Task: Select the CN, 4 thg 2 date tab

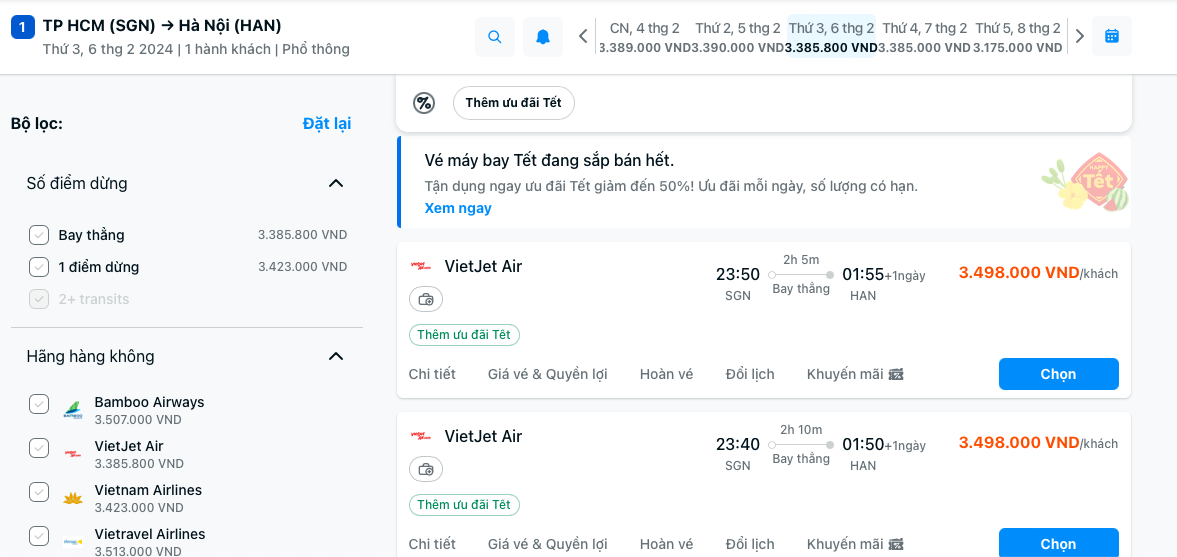Action: 644,37
